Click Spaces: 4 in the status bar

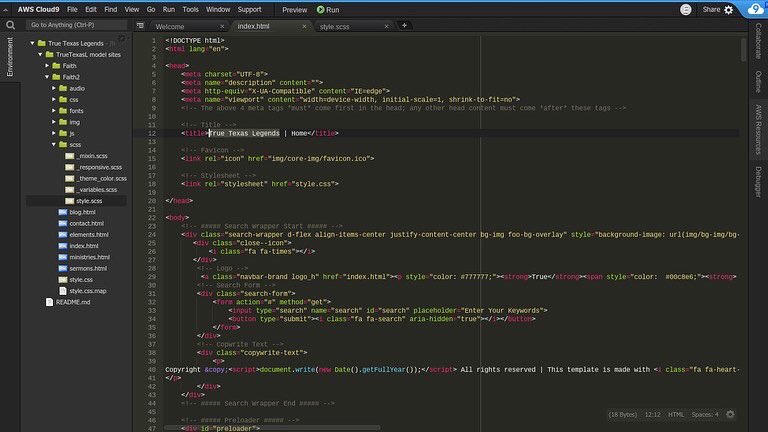(x=705, y=414)
